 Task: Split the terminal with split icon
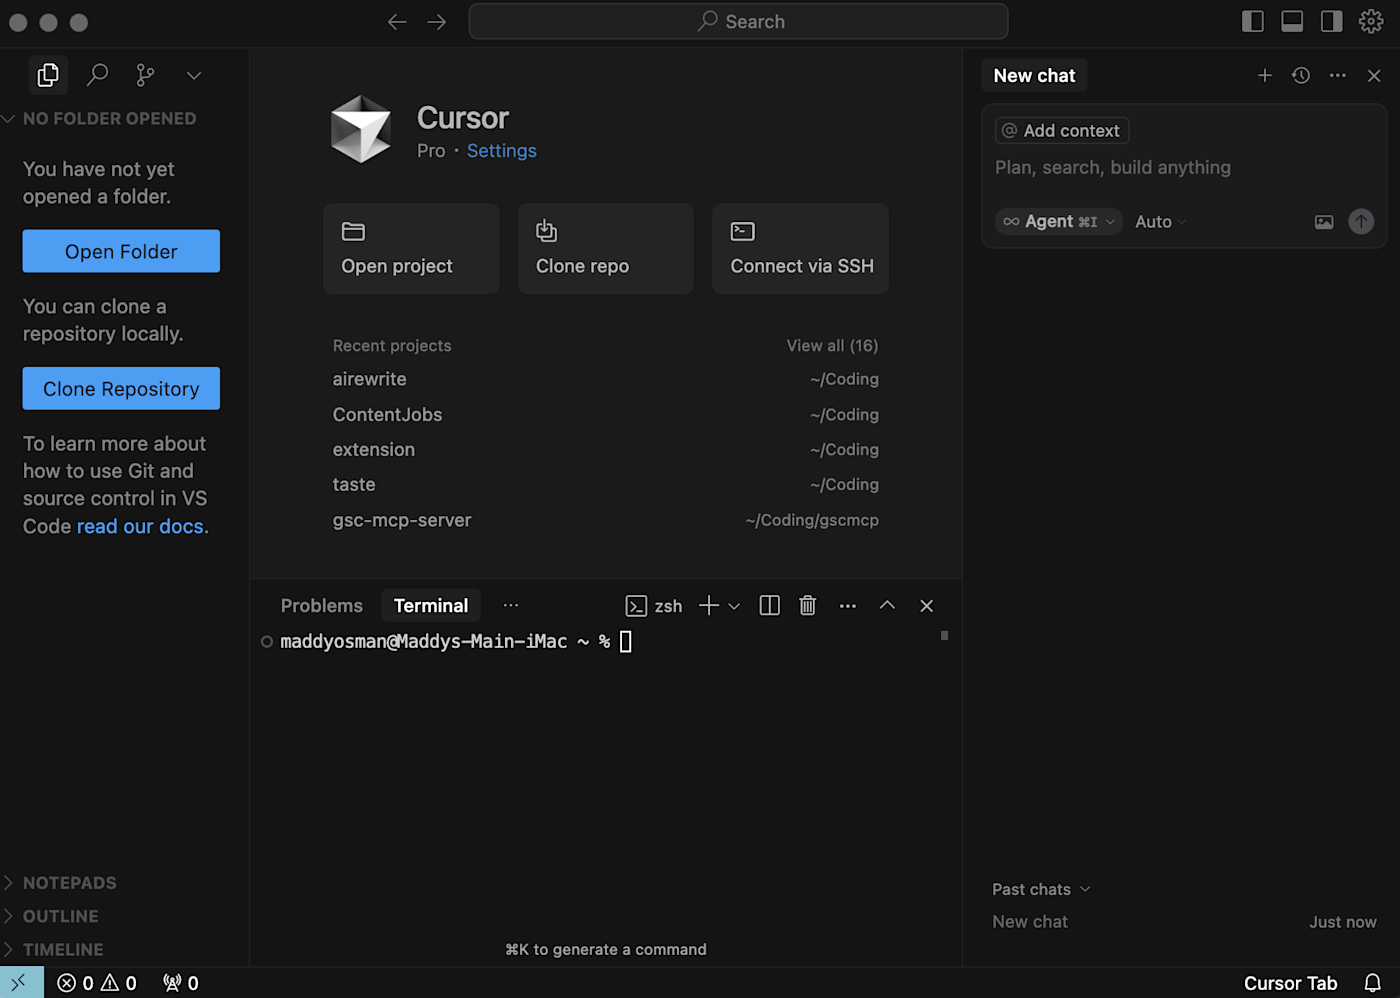(x=769, y=606)
